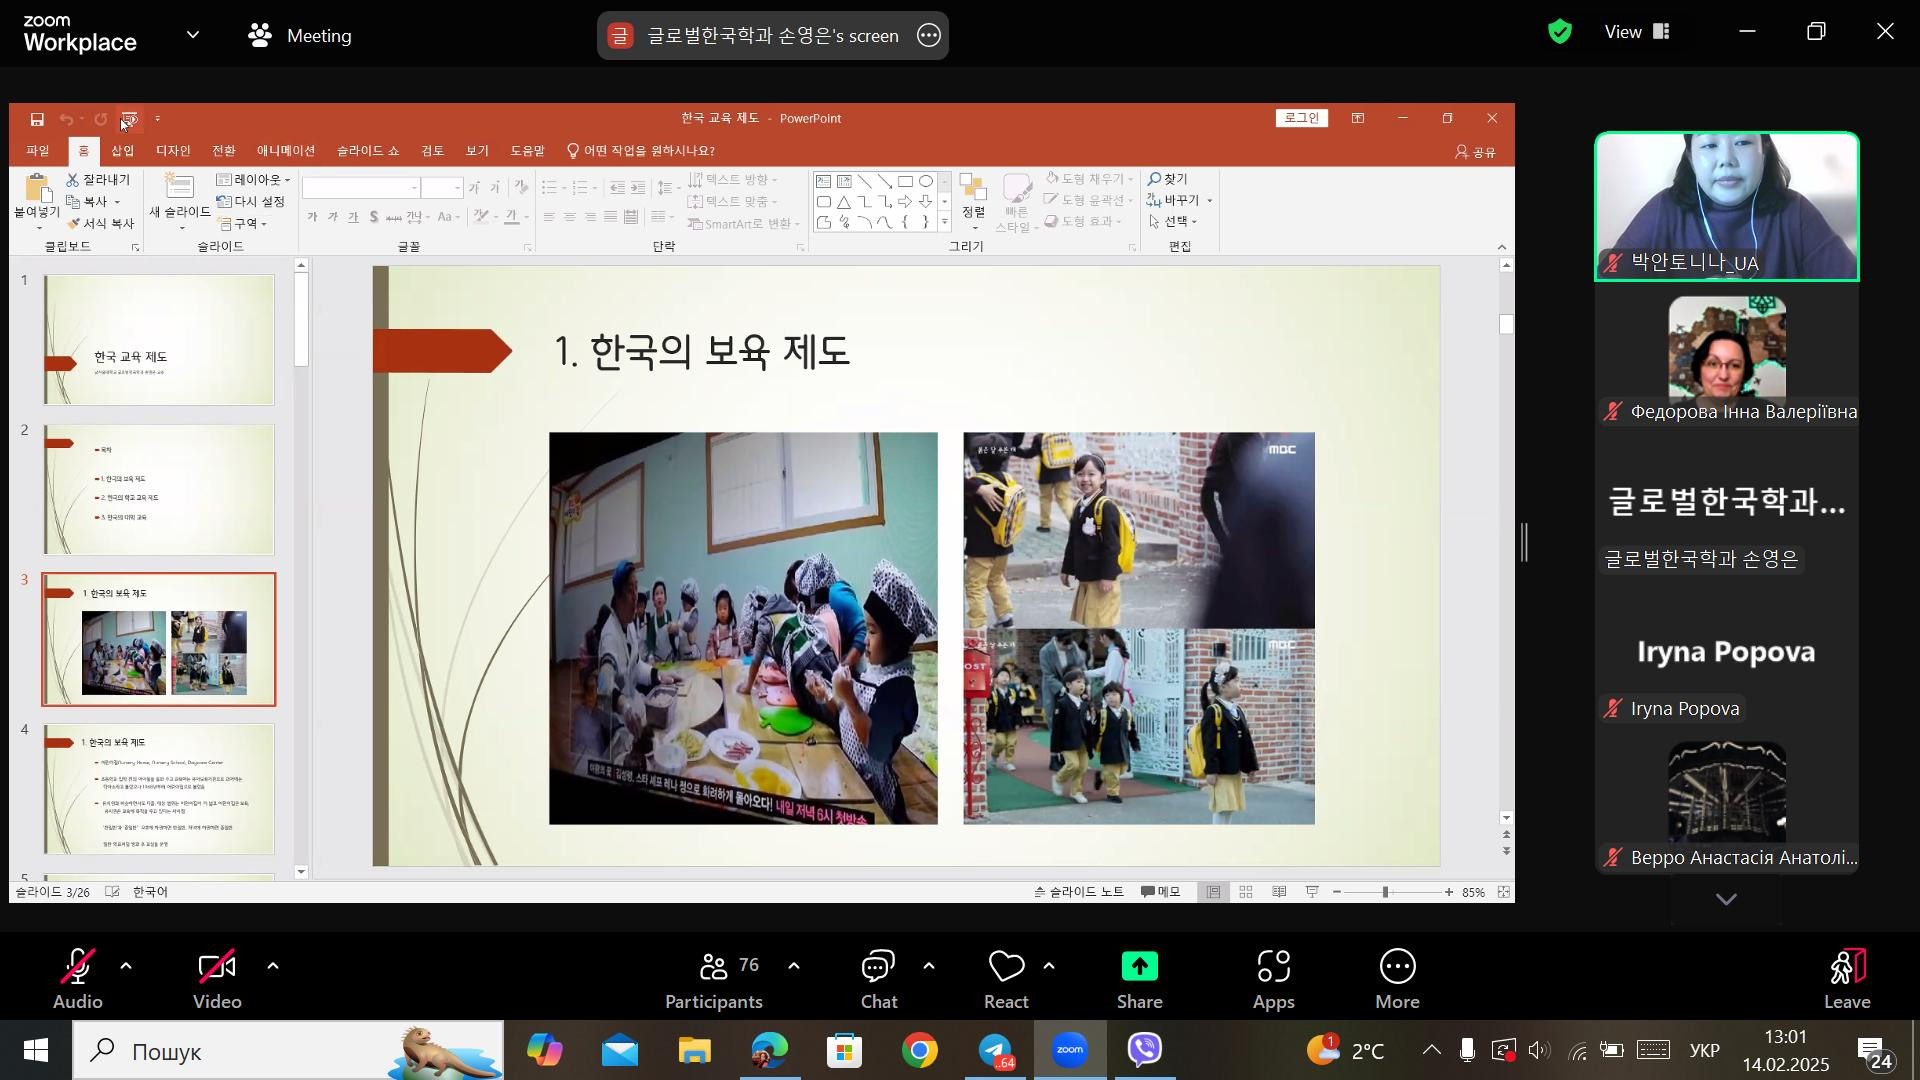This screenshot has height=1080, width=1920.
Task: Click the green security shield icon
Action: 1559,32
